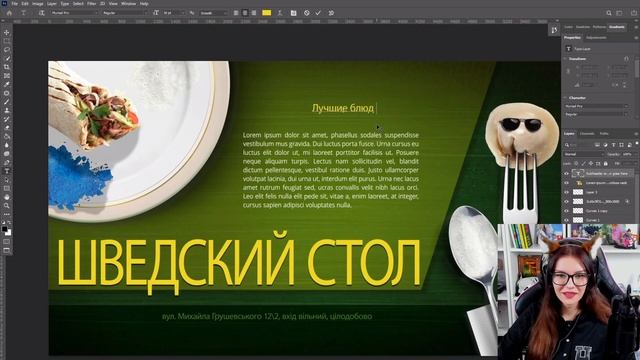
Task: Open the File menu
Action: pyautogui.click(x=15, y=4)
